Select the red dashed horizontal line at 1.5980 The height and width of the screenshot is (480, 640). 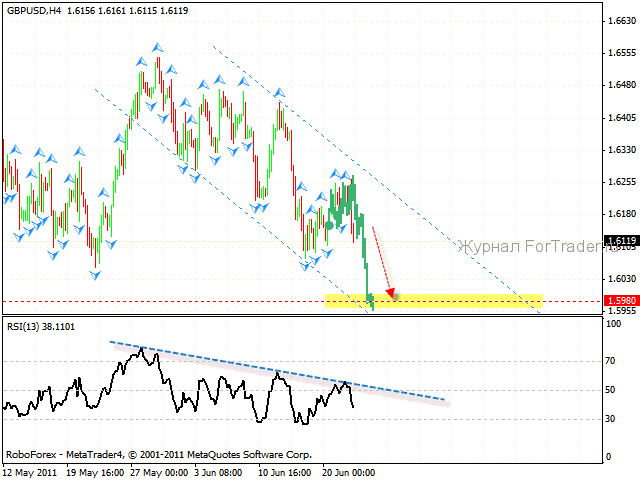[x=302, y=302]
